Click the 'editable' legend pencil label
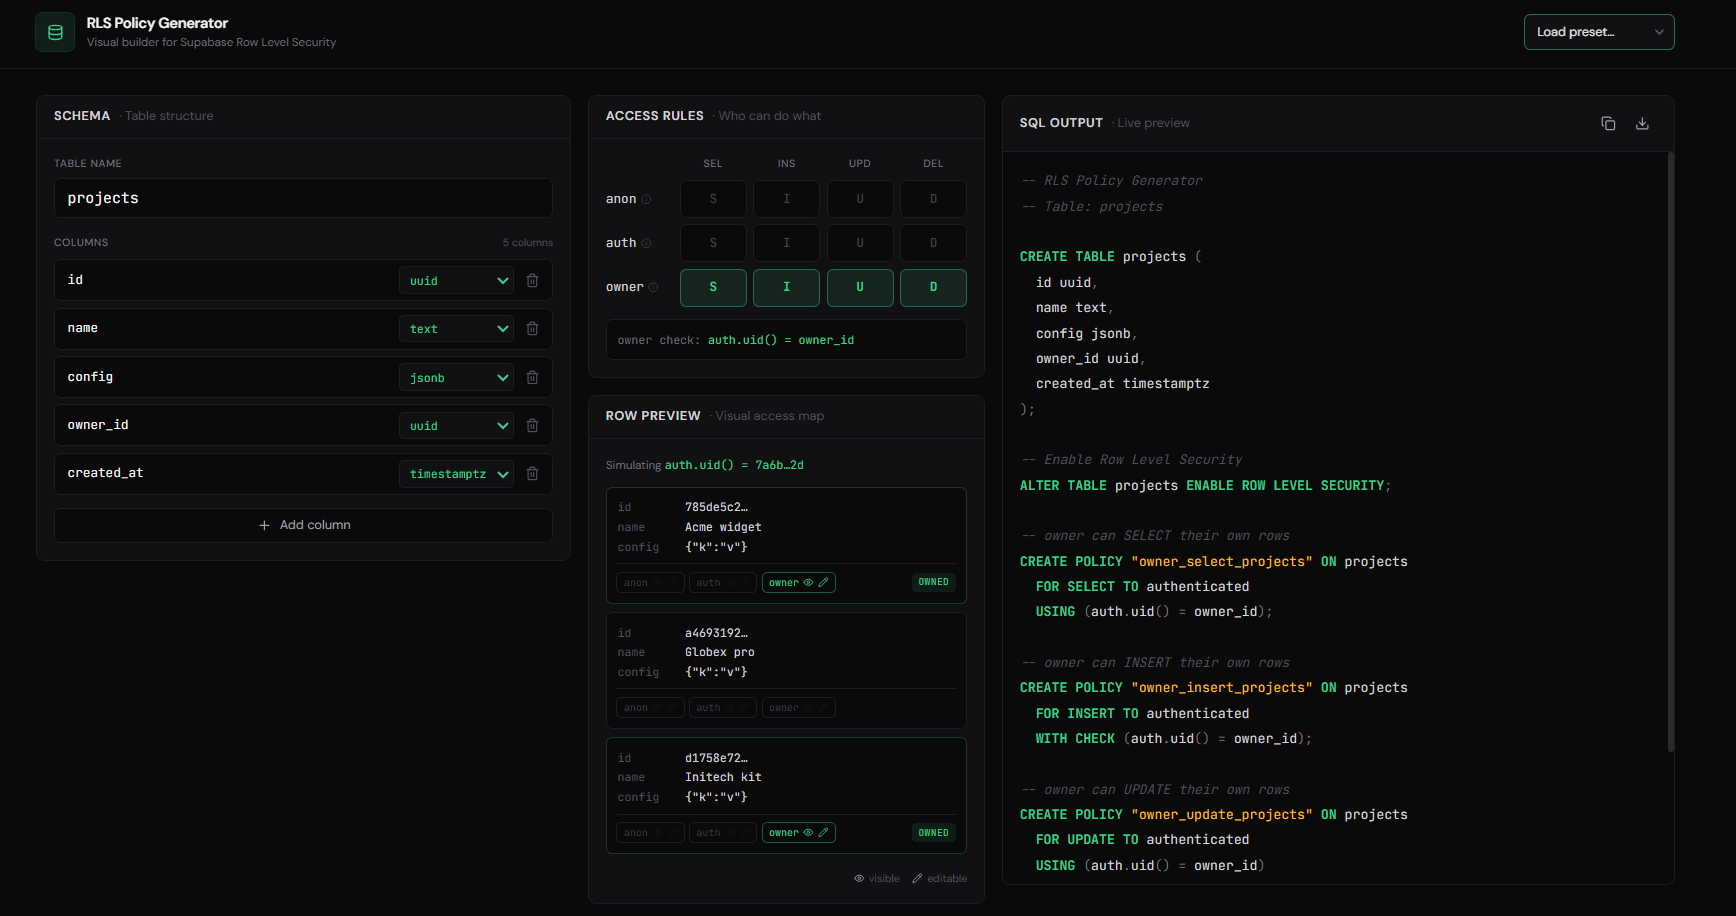 pos(940,879)
